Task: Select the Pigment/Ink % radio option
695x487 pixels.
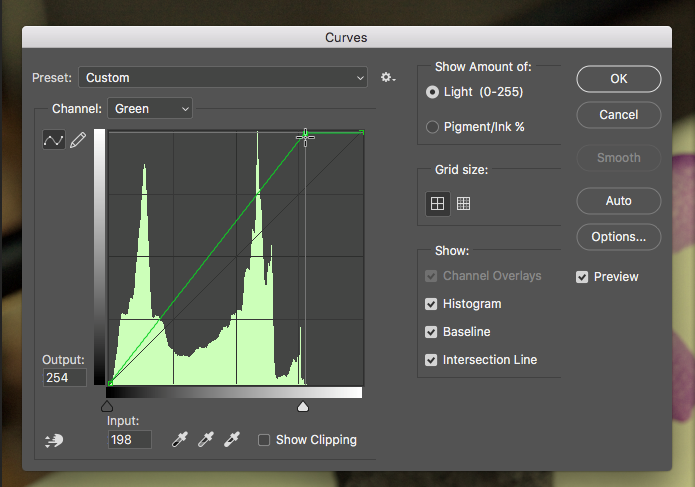Action: [432, 127]
